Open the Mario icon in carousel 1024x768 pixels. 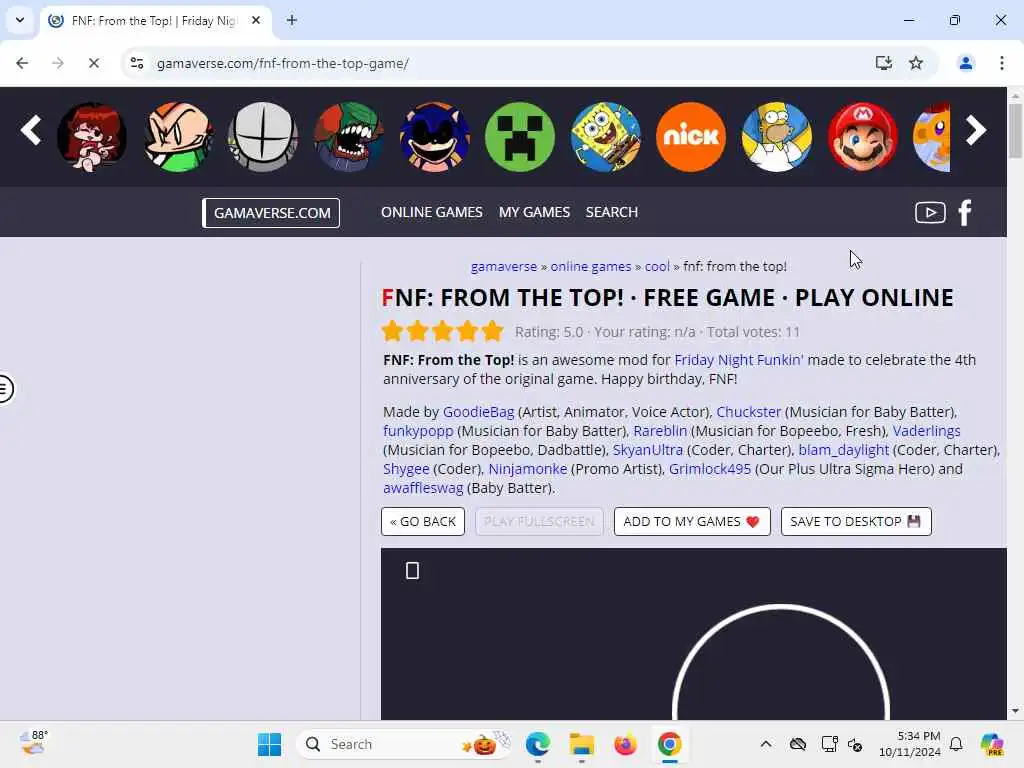pos(862,137)
